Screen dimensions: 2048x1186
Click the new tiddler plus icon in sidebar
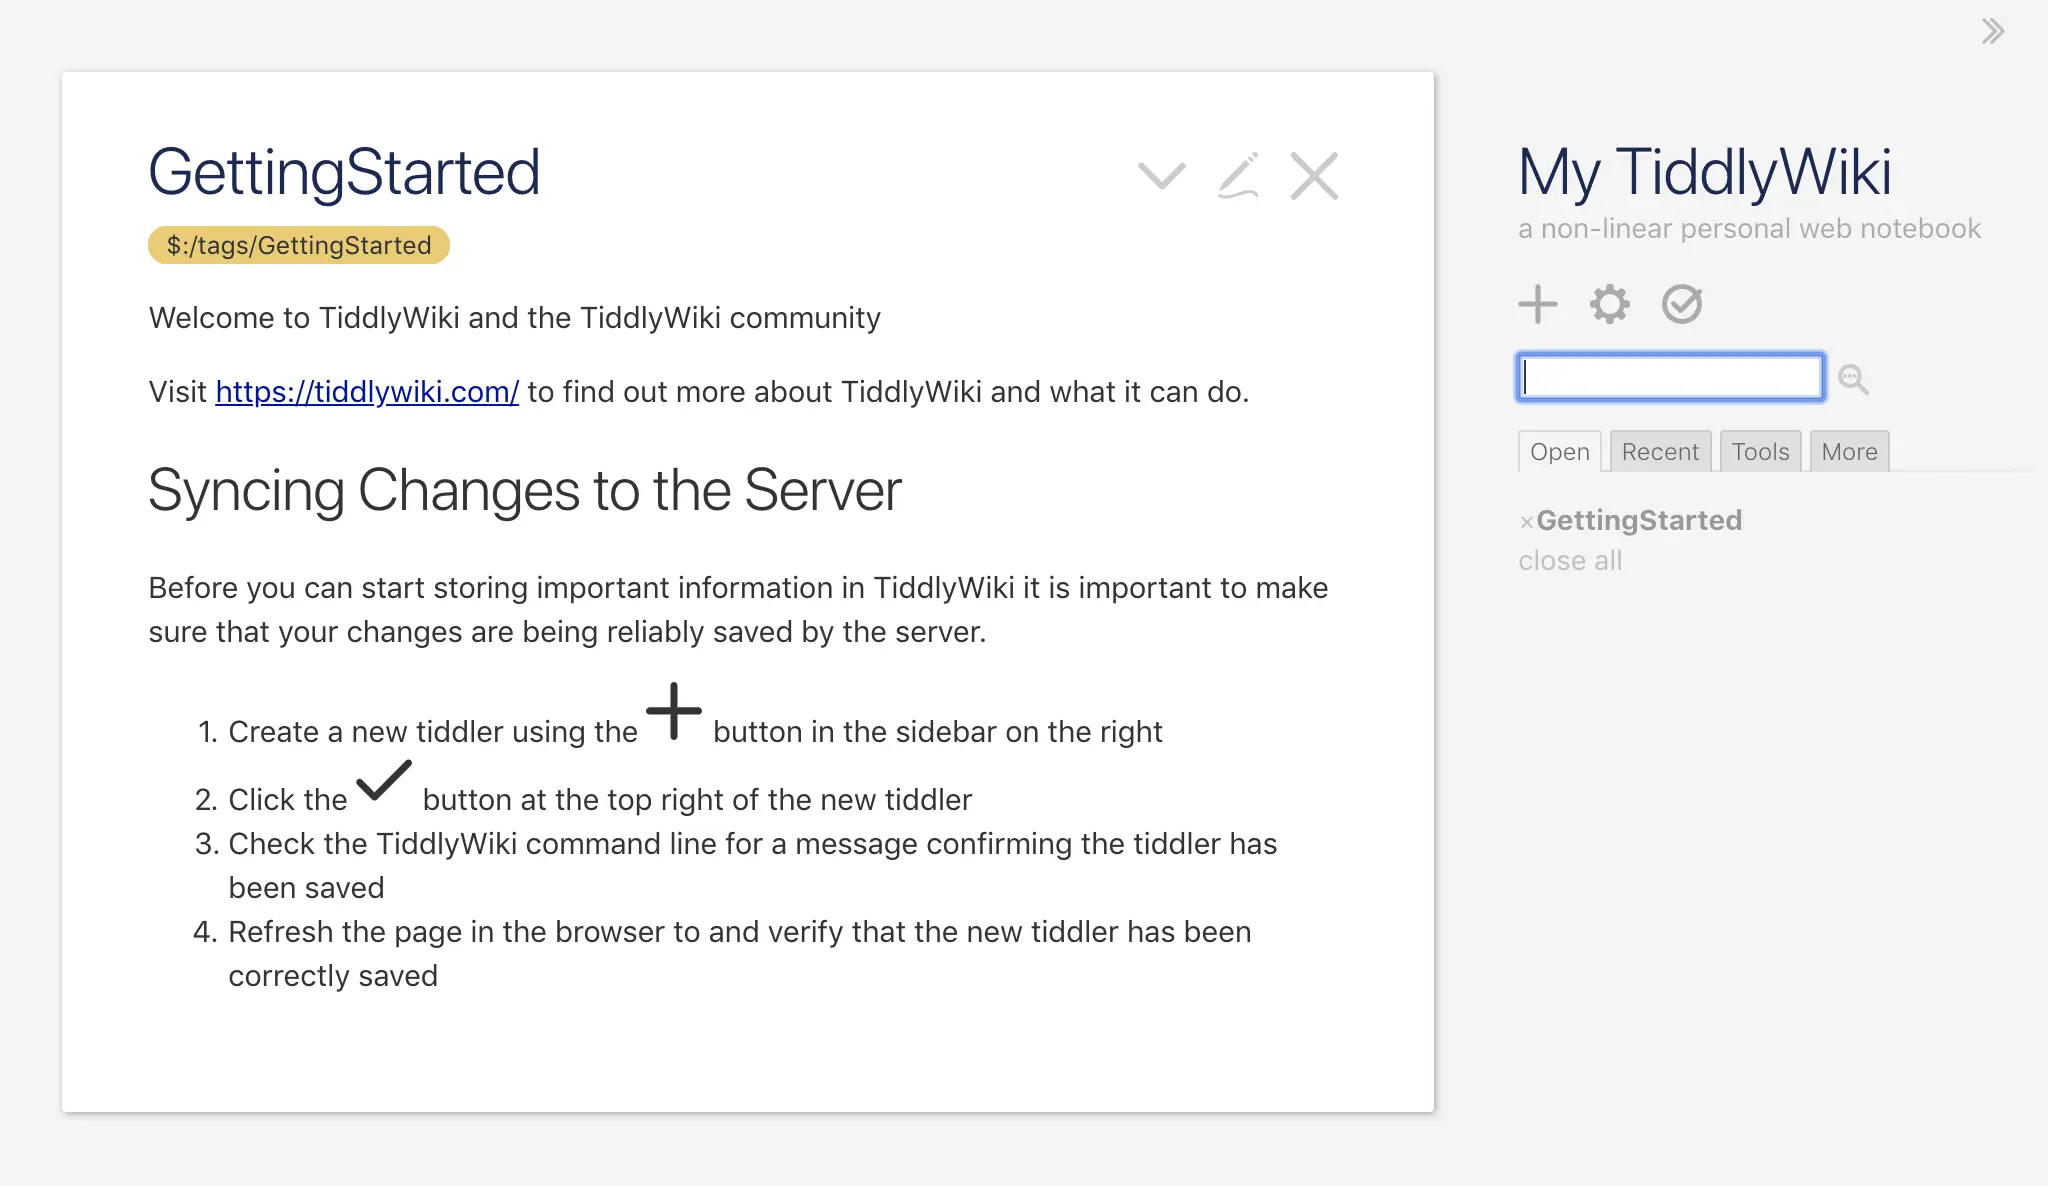1537,304
